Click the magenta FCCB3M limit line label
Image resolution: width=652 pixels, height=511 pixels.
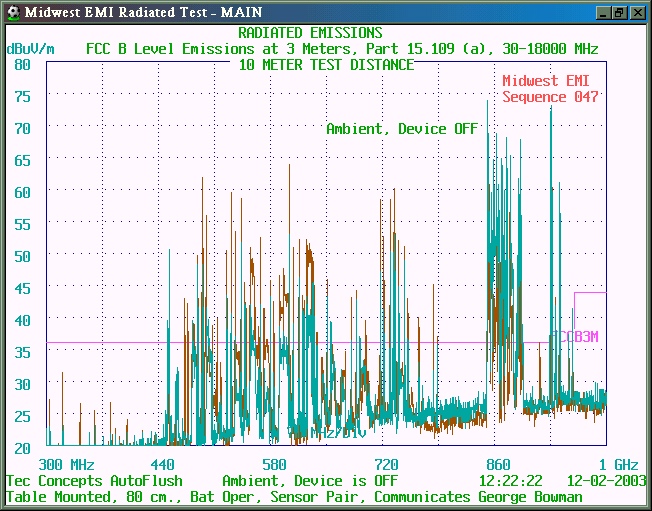(x=576, y=337)
